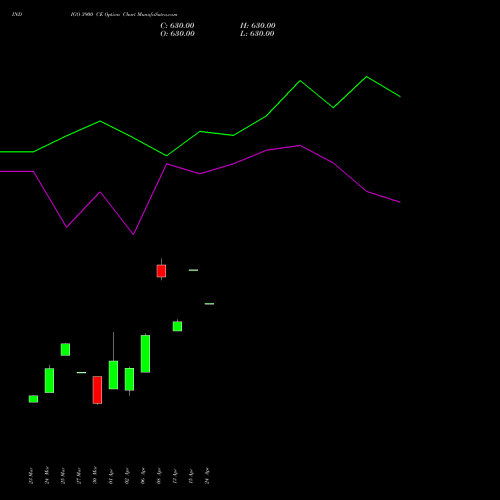Image resolution: width=500 pixels, height=500 pixels.
Task: Click the 27 Mar date label
Action: [x=79, y=476]
